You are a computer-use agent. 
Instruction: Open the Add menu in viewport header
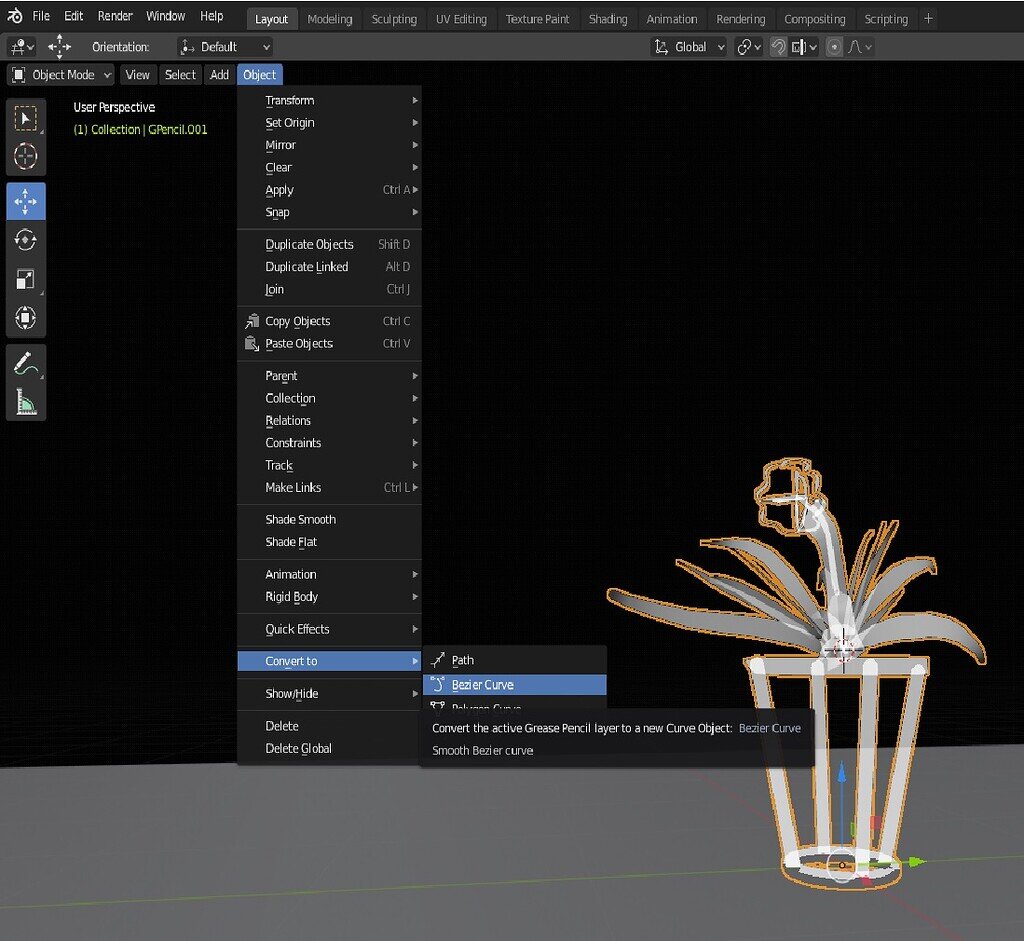[x=219, y=75]
